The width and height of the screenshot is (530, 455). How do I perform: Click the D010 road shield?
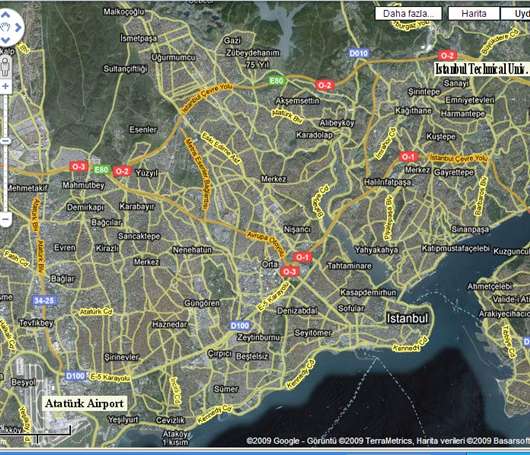tap(359, 53)
